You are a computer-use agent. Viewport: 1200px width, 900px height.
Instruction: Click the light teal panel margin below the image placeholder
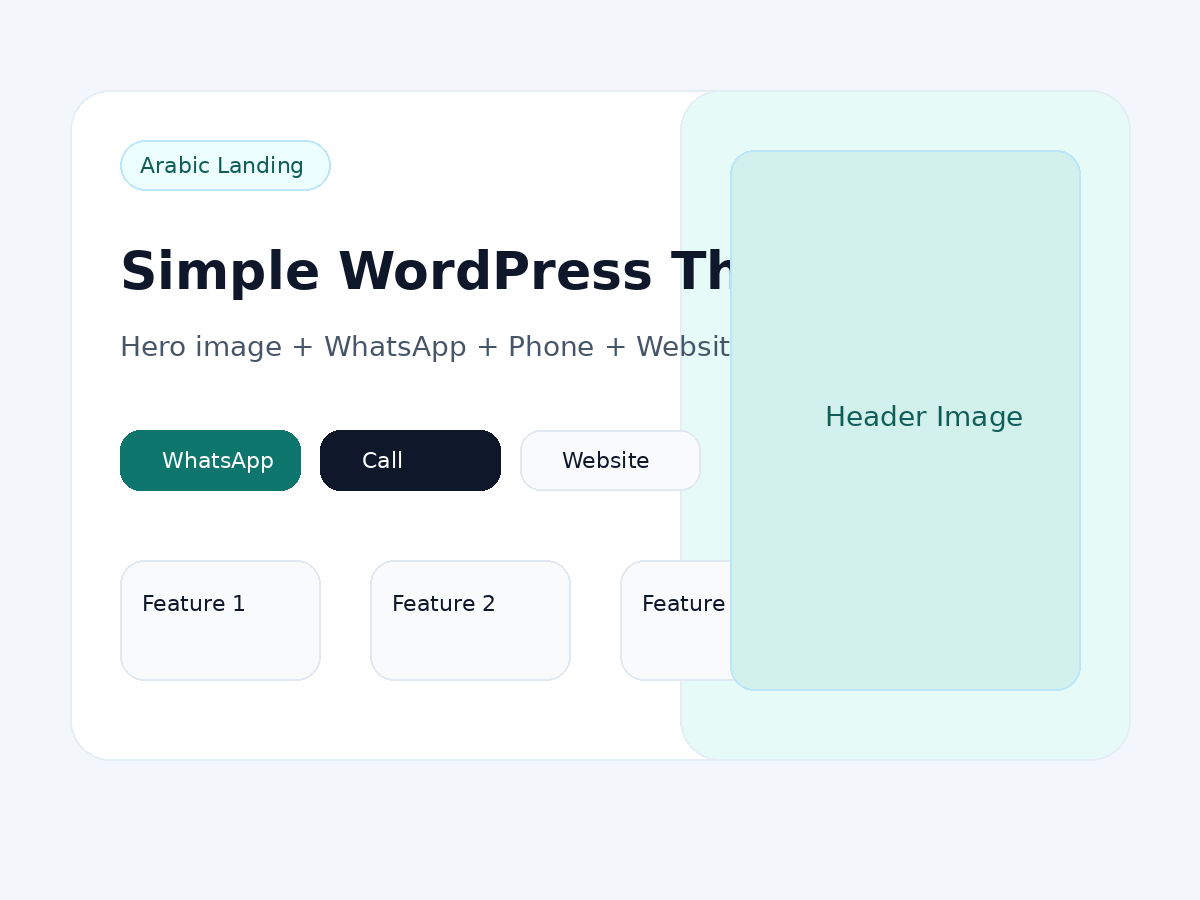coord(905,725)
